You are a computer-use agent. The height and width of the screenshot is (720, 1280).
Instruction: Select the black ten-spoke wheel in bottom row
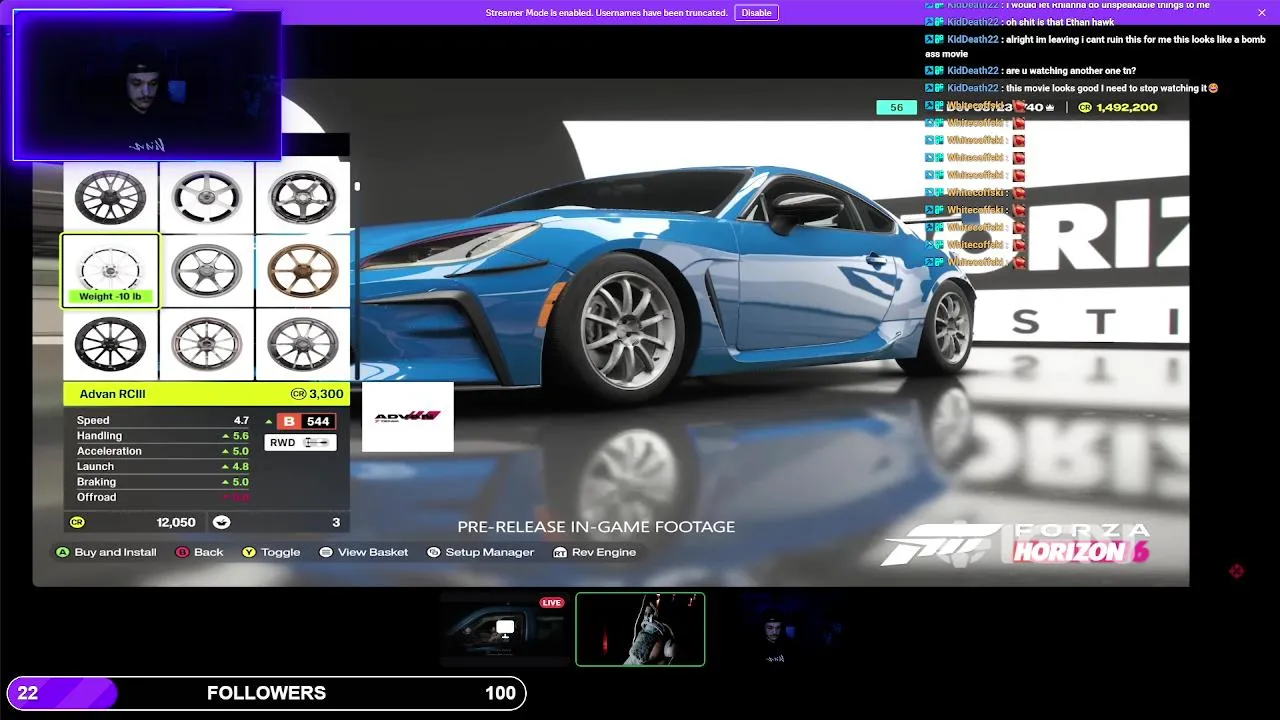coord(110,344)
